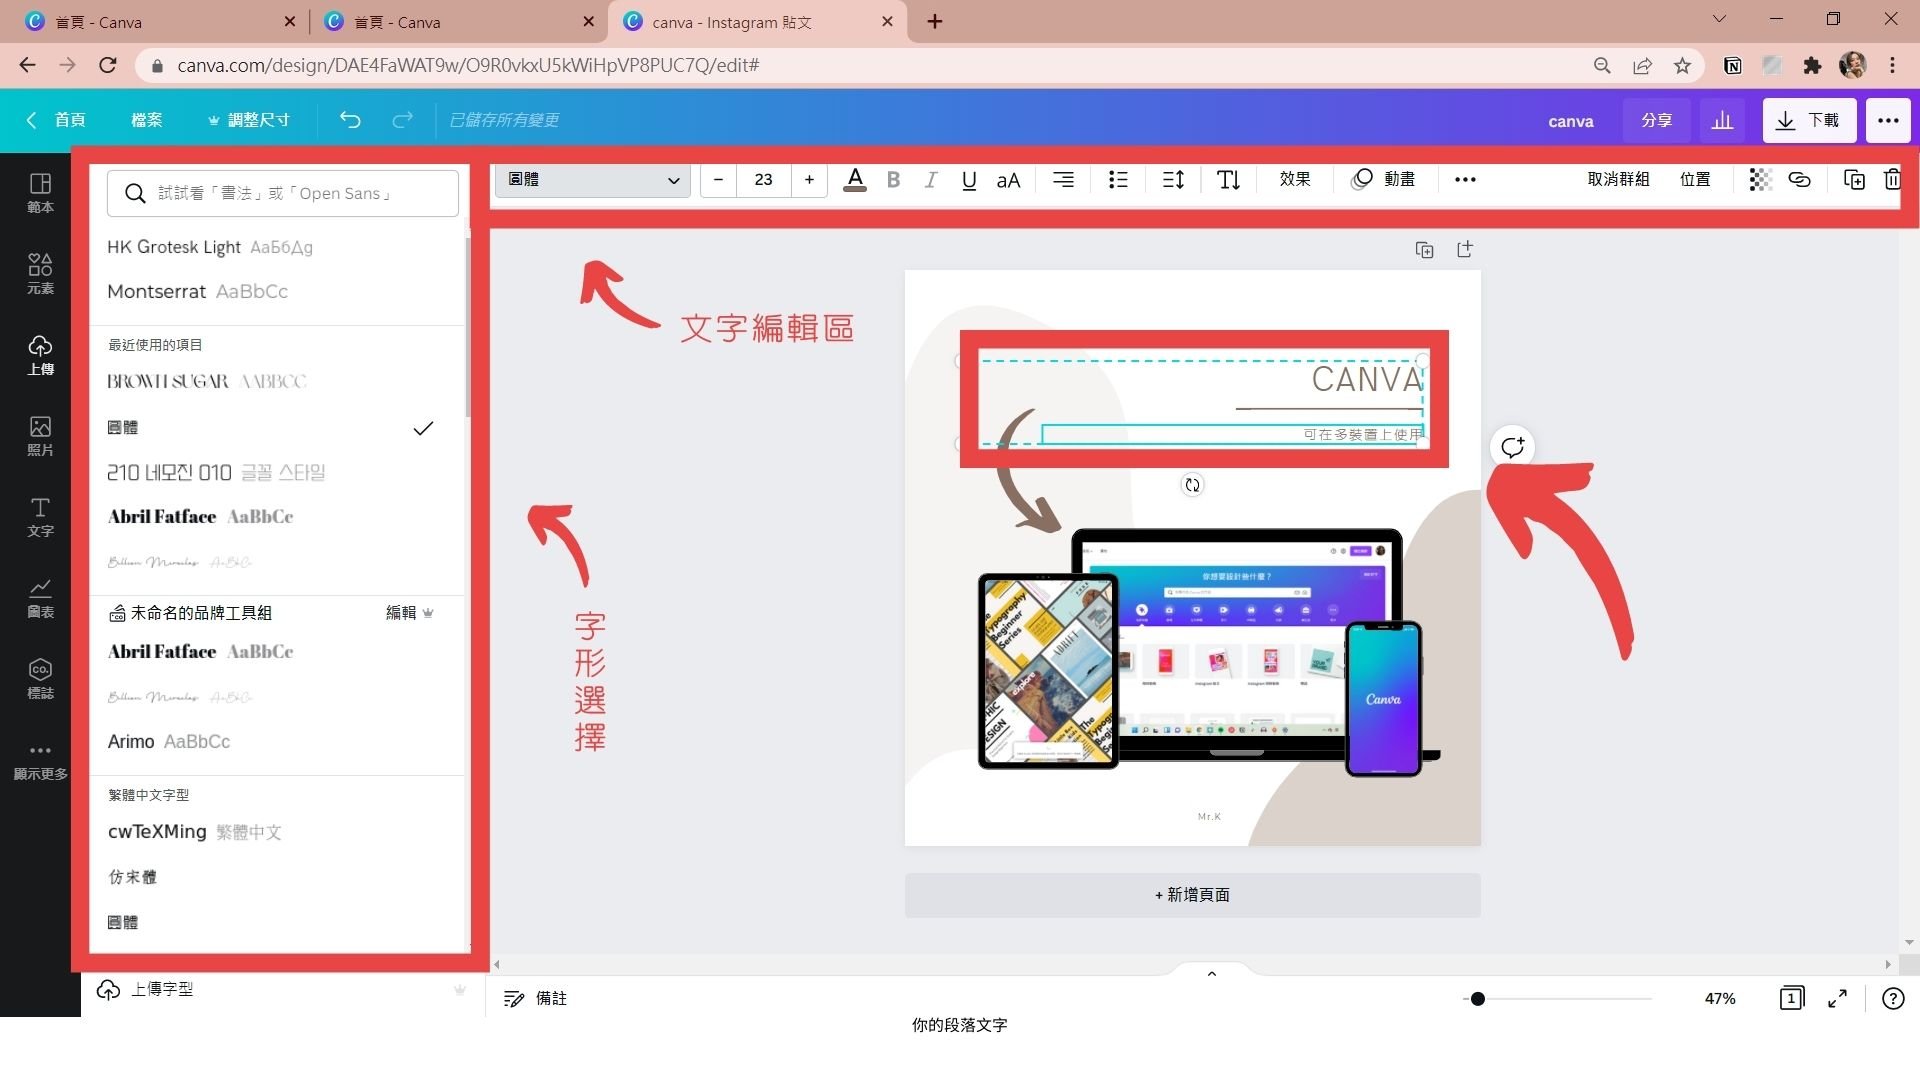Click the font size field showing 23
This screenshot has width=1920, height=1080.
764,180
